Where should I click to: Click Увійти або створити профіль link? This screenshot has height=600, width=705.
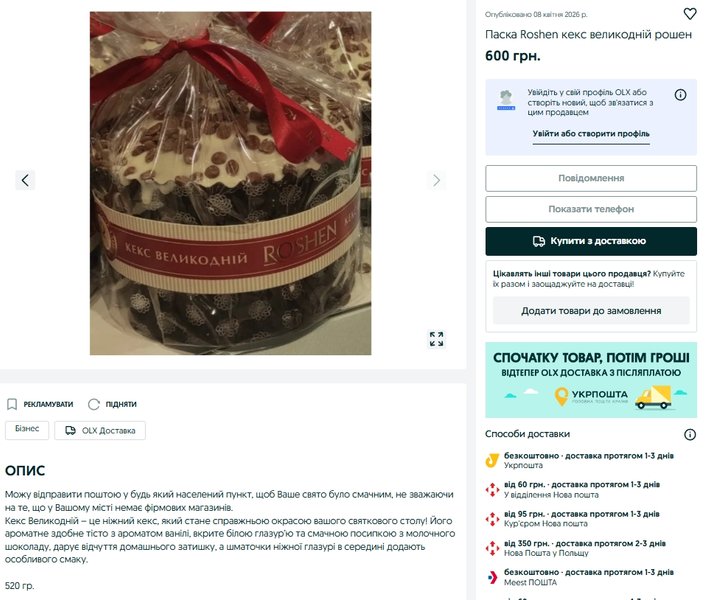pyautogui.click(x=591, y=134)
